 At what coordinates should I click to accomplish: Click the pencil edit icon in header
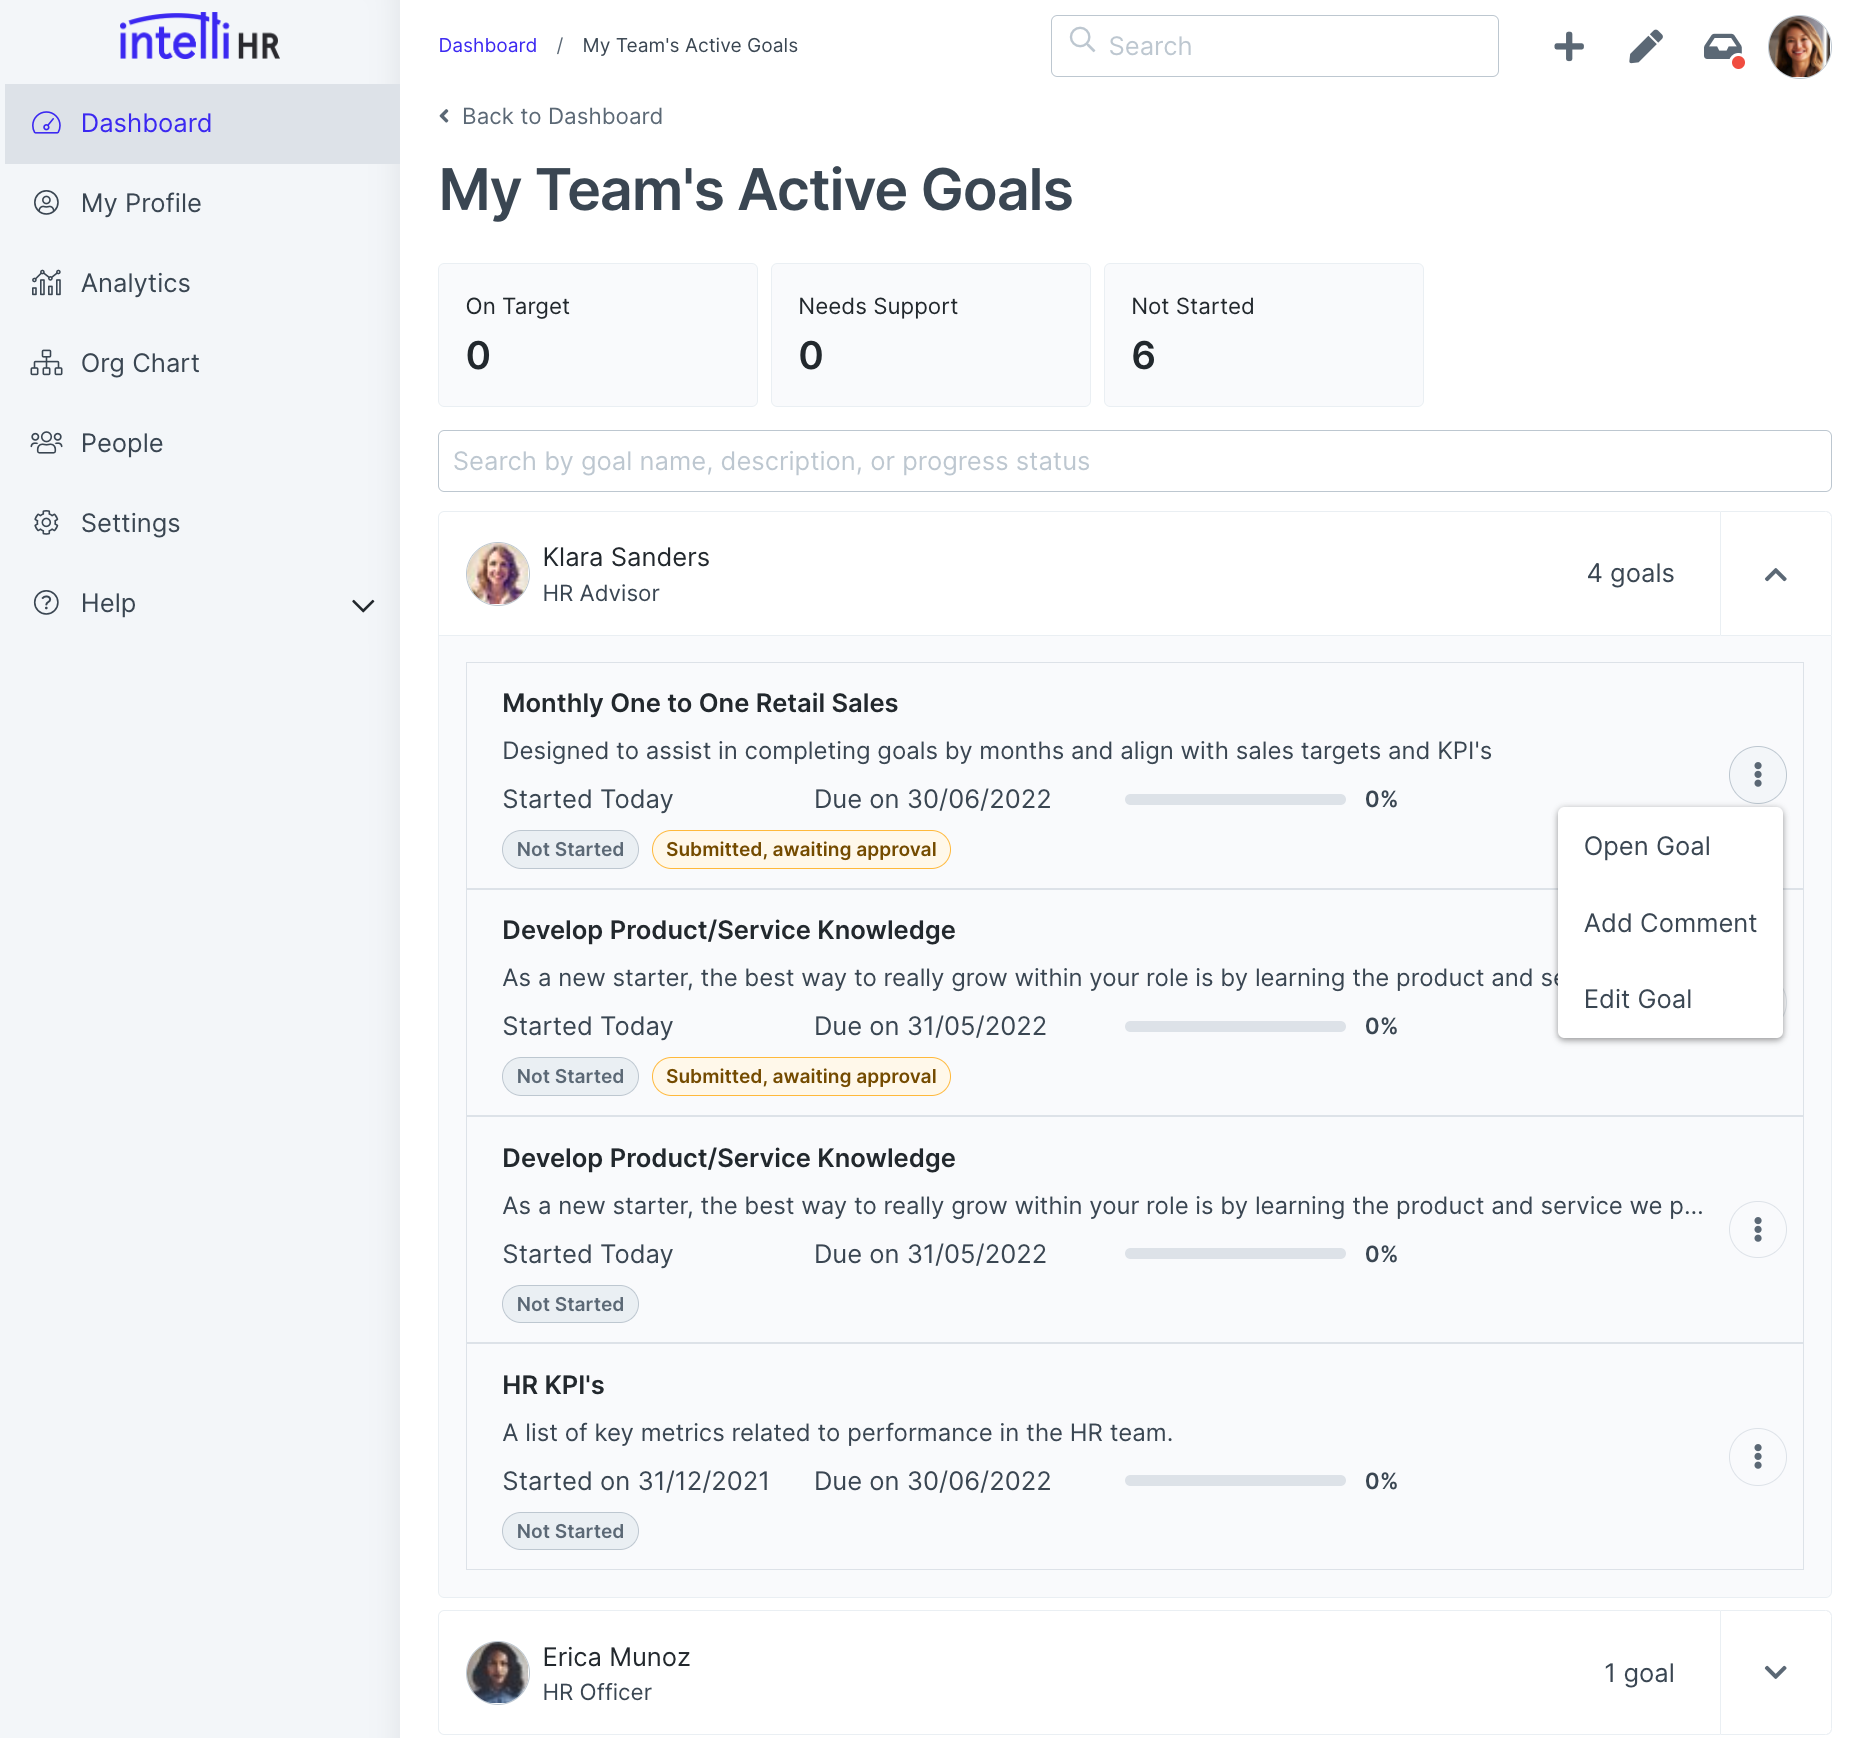click(x=1645, y=46)
